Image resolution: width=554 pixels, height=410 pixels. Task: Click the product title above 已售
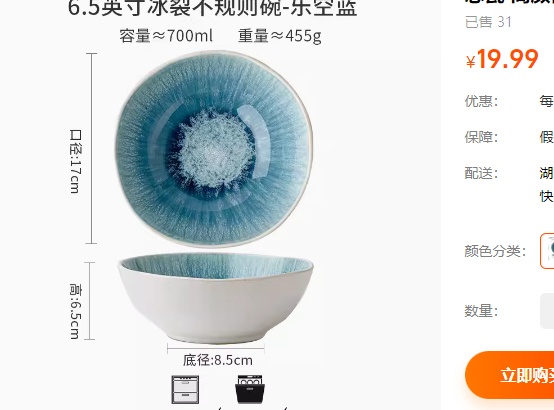(x=509, y=3)
